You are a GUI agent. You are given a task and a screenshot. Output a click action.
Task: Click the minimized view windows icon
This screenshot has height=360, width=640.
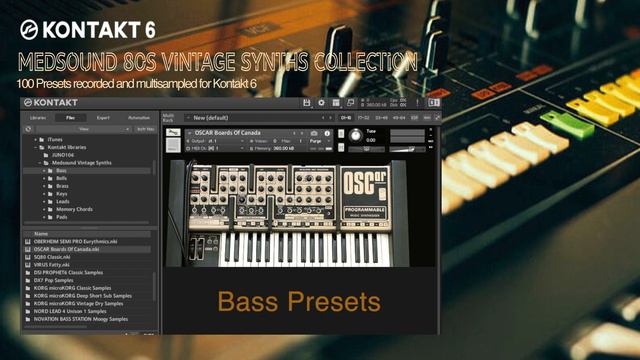[350, 103]
